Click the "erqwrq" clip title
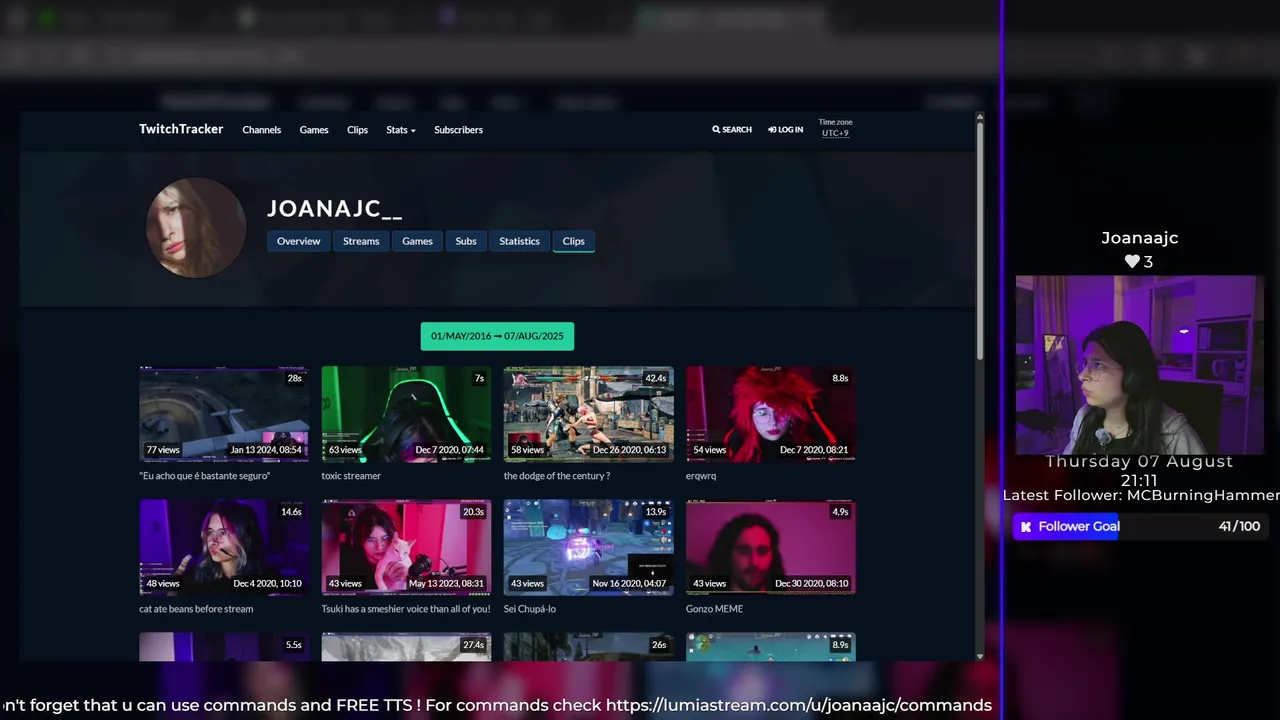Viewport: 1280px width, 720px height. tap(701, 476)
